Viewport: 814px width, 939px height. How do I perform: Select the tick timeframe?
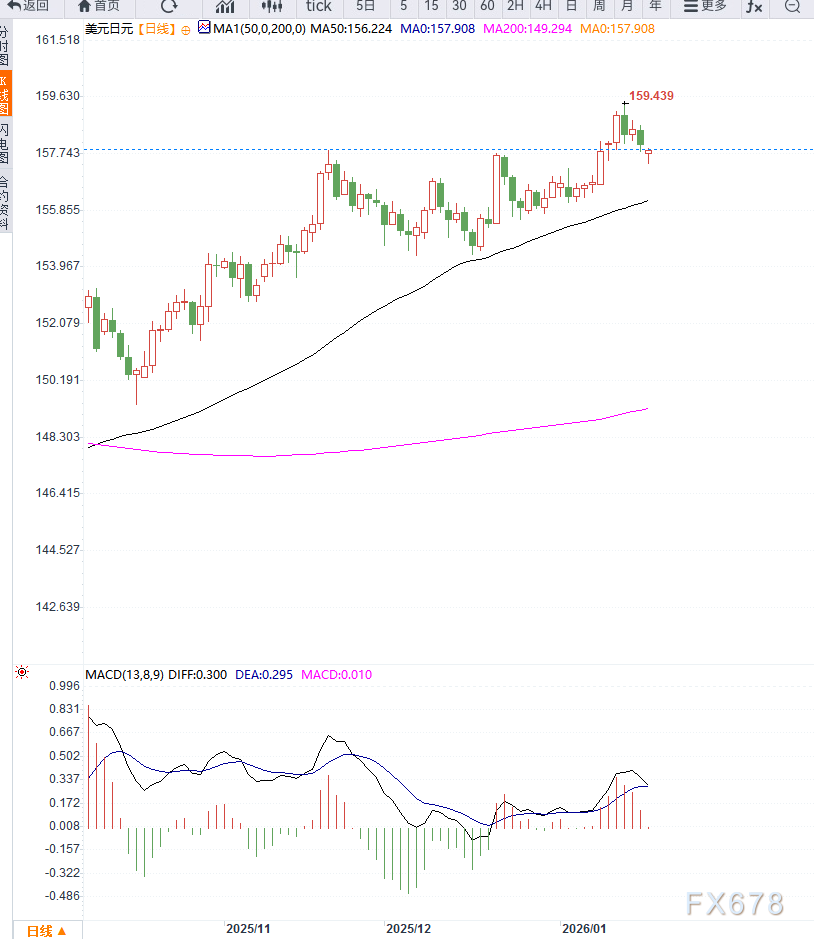tap(318, 6)
